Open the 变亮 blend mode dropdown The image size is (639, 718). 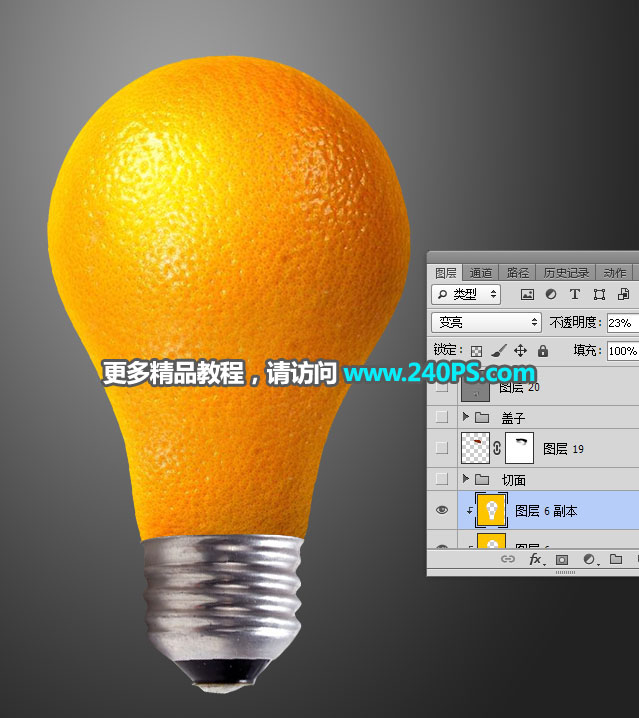tap(486, 322)
